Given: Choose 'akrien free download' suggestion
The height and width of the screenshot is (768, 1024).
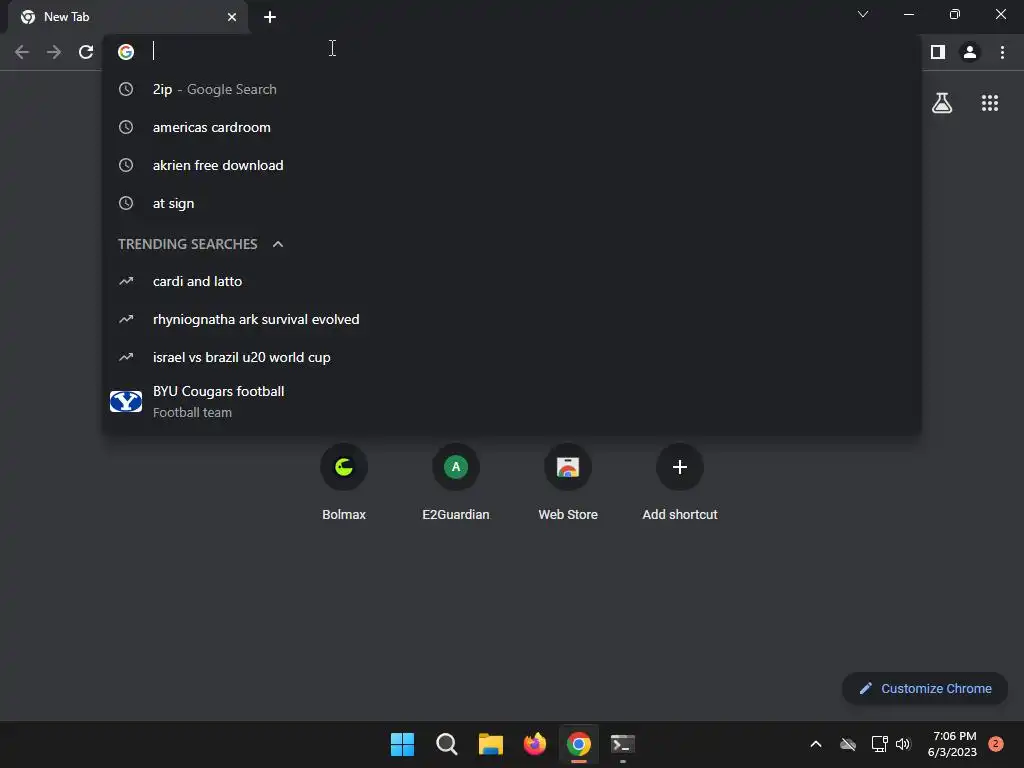Looking at the screenshot, I should point(512,165).
